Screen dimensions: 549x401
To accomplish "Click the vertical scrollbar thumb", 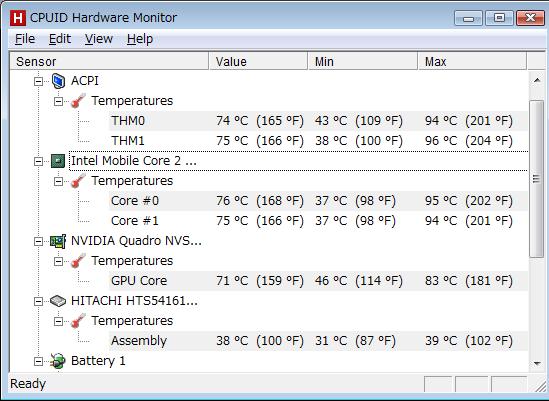I will click(x=537, y=179).
